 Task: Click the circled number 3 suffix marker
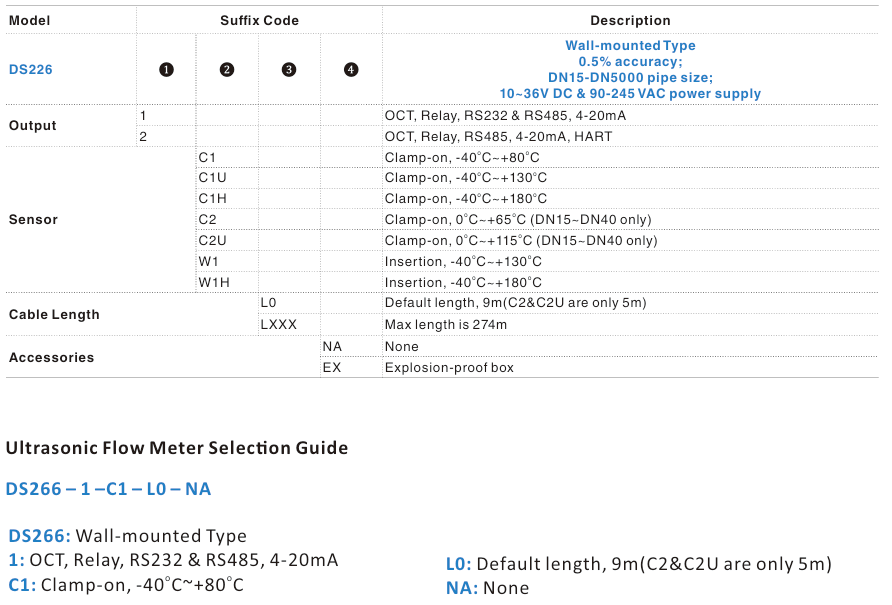[x=289, y=70]
